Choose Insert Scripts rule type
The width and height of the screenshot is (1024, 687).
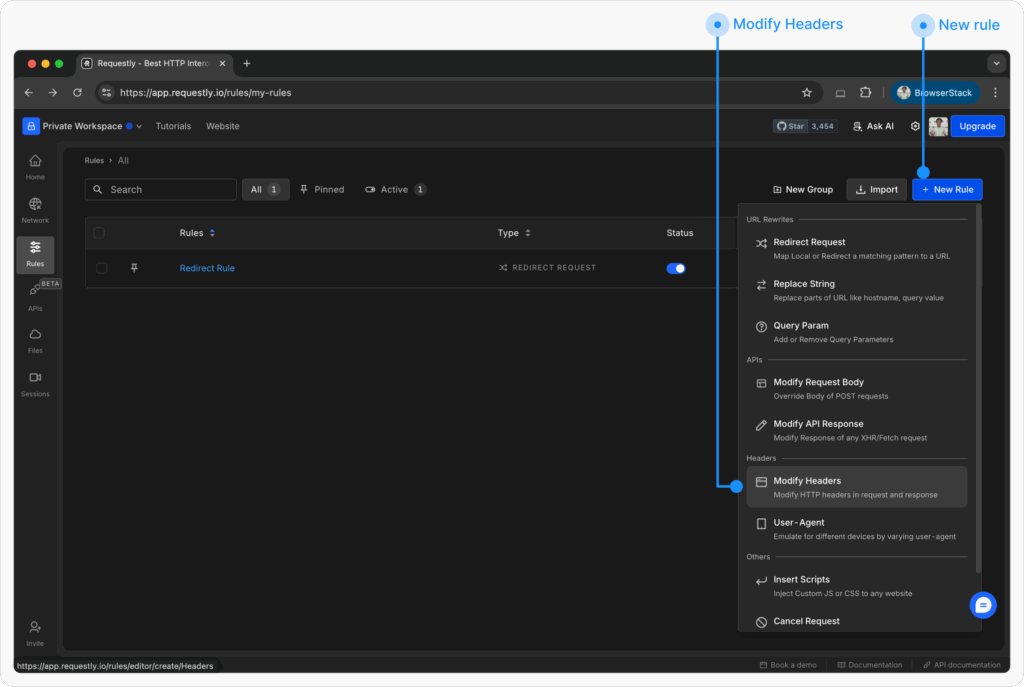[857, 586]
